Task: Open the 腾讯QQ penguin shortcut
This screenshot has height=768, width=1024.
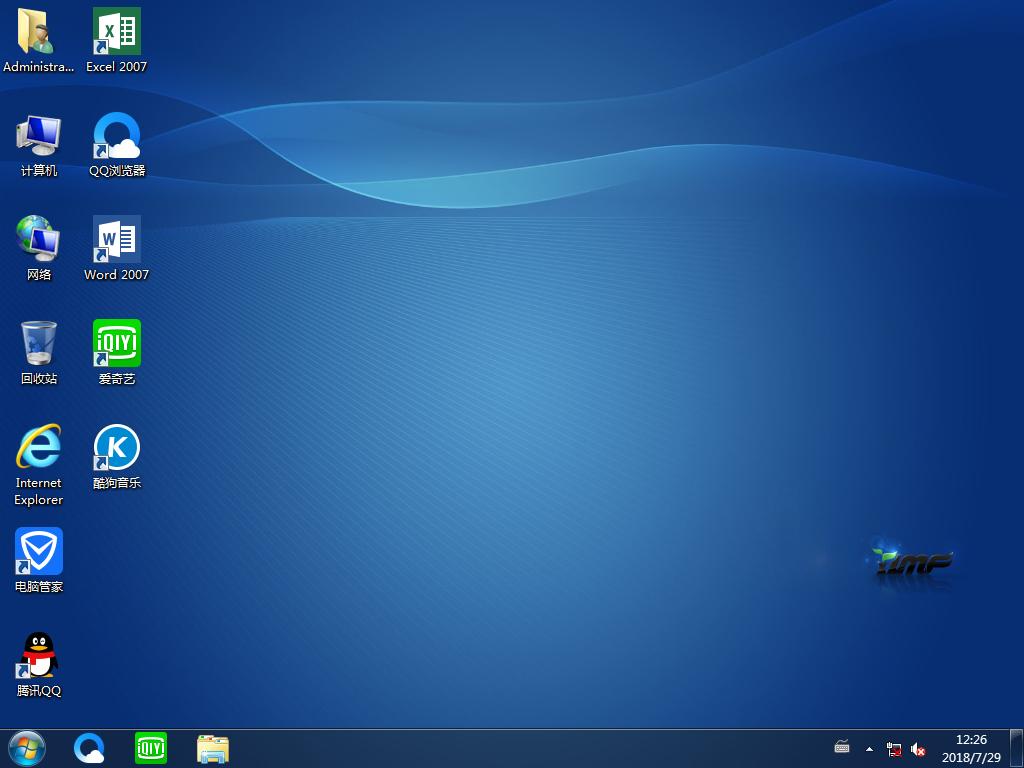Action: coord(39,664)
